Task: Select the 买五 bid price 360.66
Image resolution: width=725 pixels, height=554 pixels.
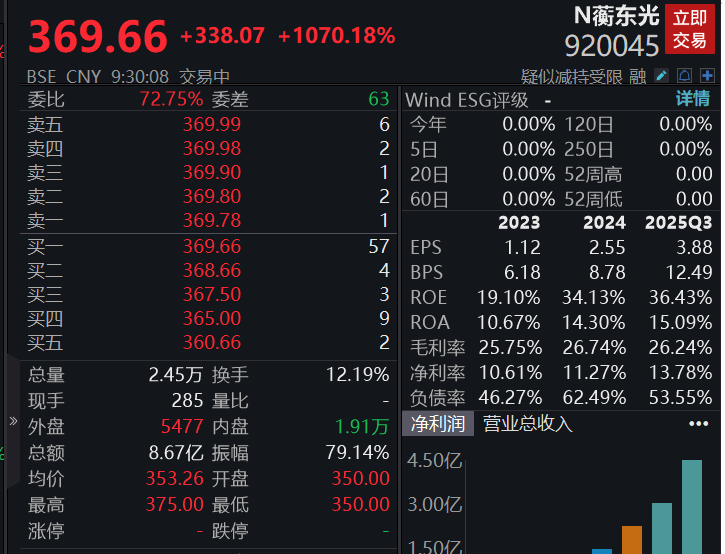Action: pos(211,343)
